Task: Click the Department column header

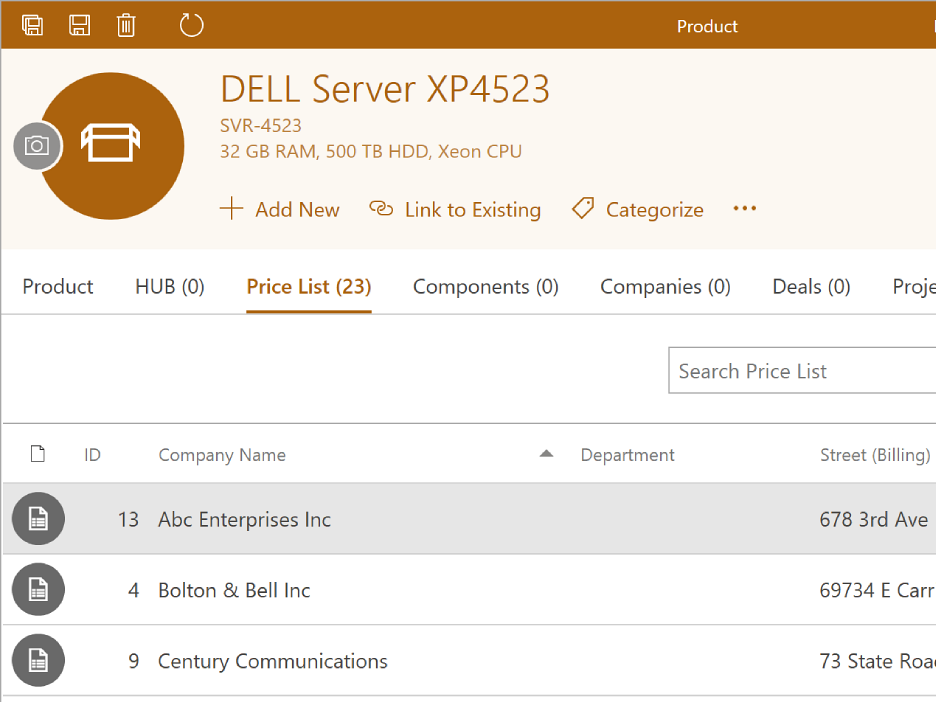Action: (x=627, y=455)
